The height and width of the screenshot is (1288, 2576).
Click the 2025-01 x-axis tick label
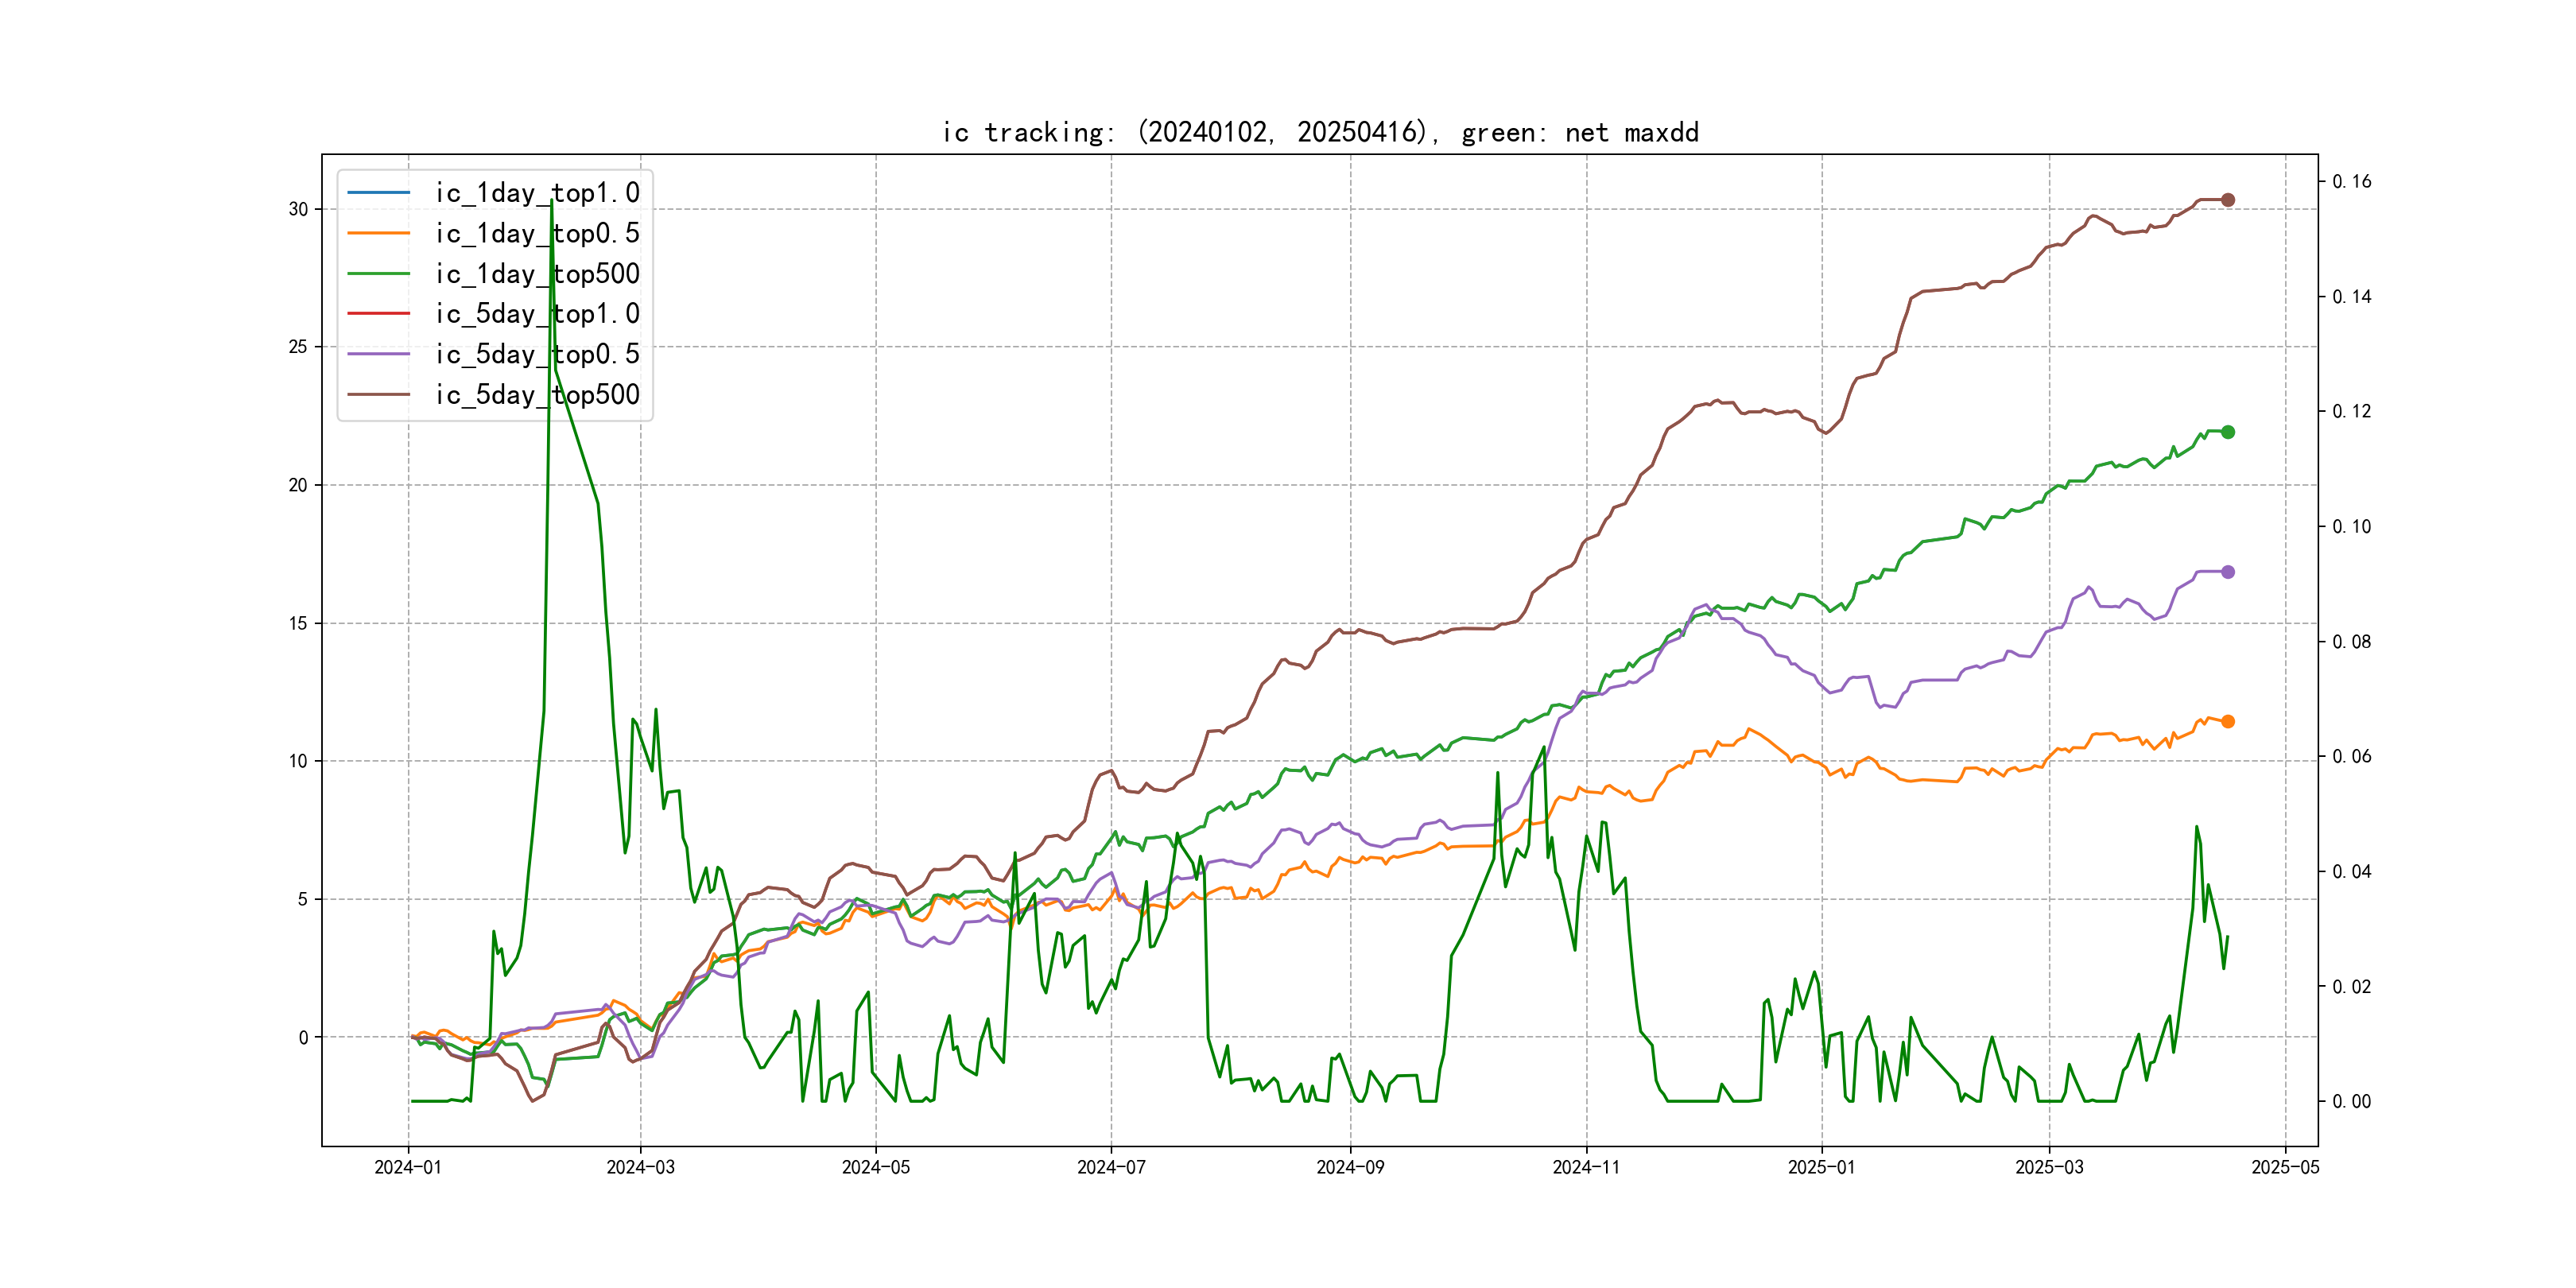[1821, 1167]
